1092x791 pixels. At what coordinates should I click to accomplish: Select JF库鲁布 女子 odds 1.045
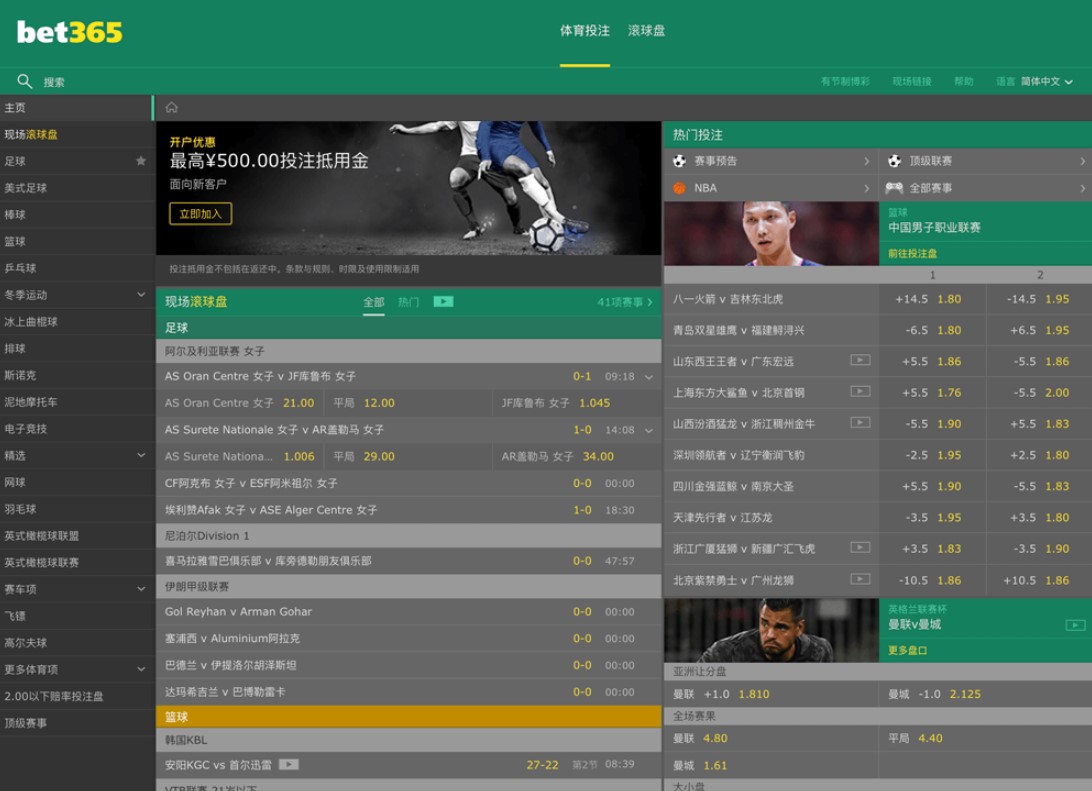577,403
